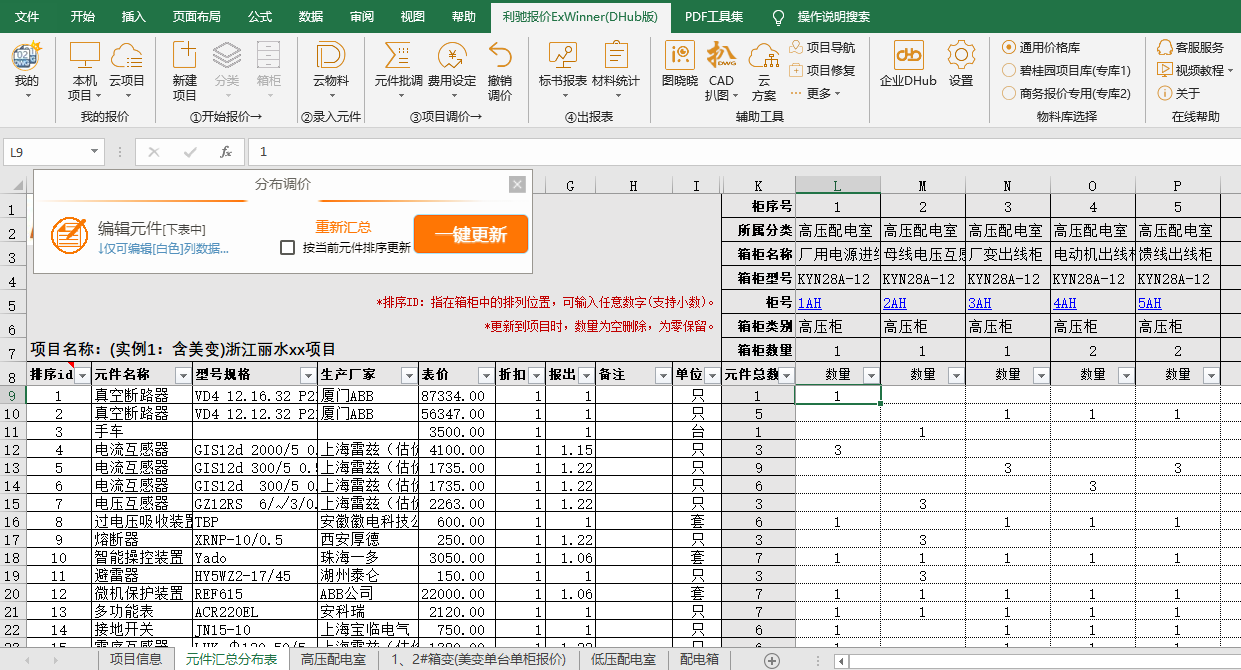Open the 单位 column filter dropdown
Screen dimensions: 1241x670
(712, 375)
